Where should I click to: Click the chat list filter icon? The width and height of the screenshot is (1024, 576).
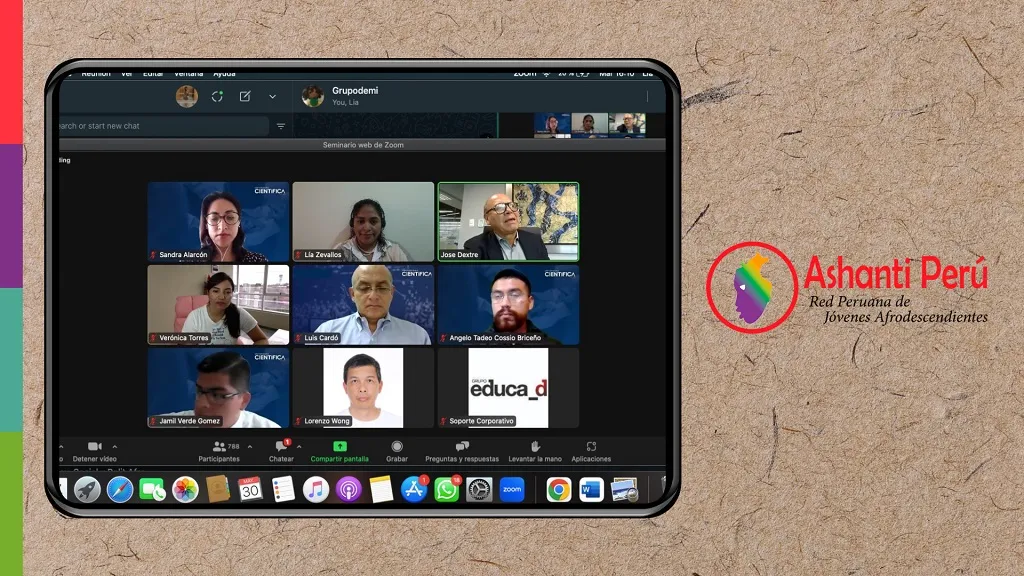[x=281, y=126]
